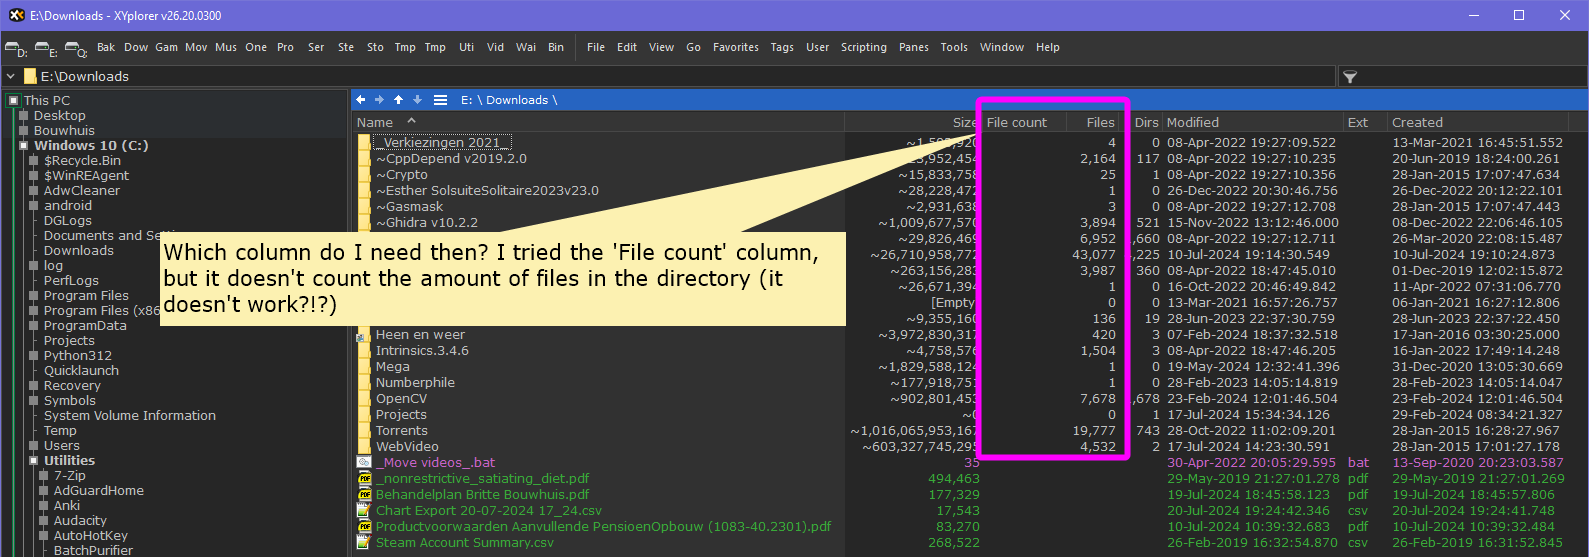Sort by the Dirs column header

click(1146, 122)
